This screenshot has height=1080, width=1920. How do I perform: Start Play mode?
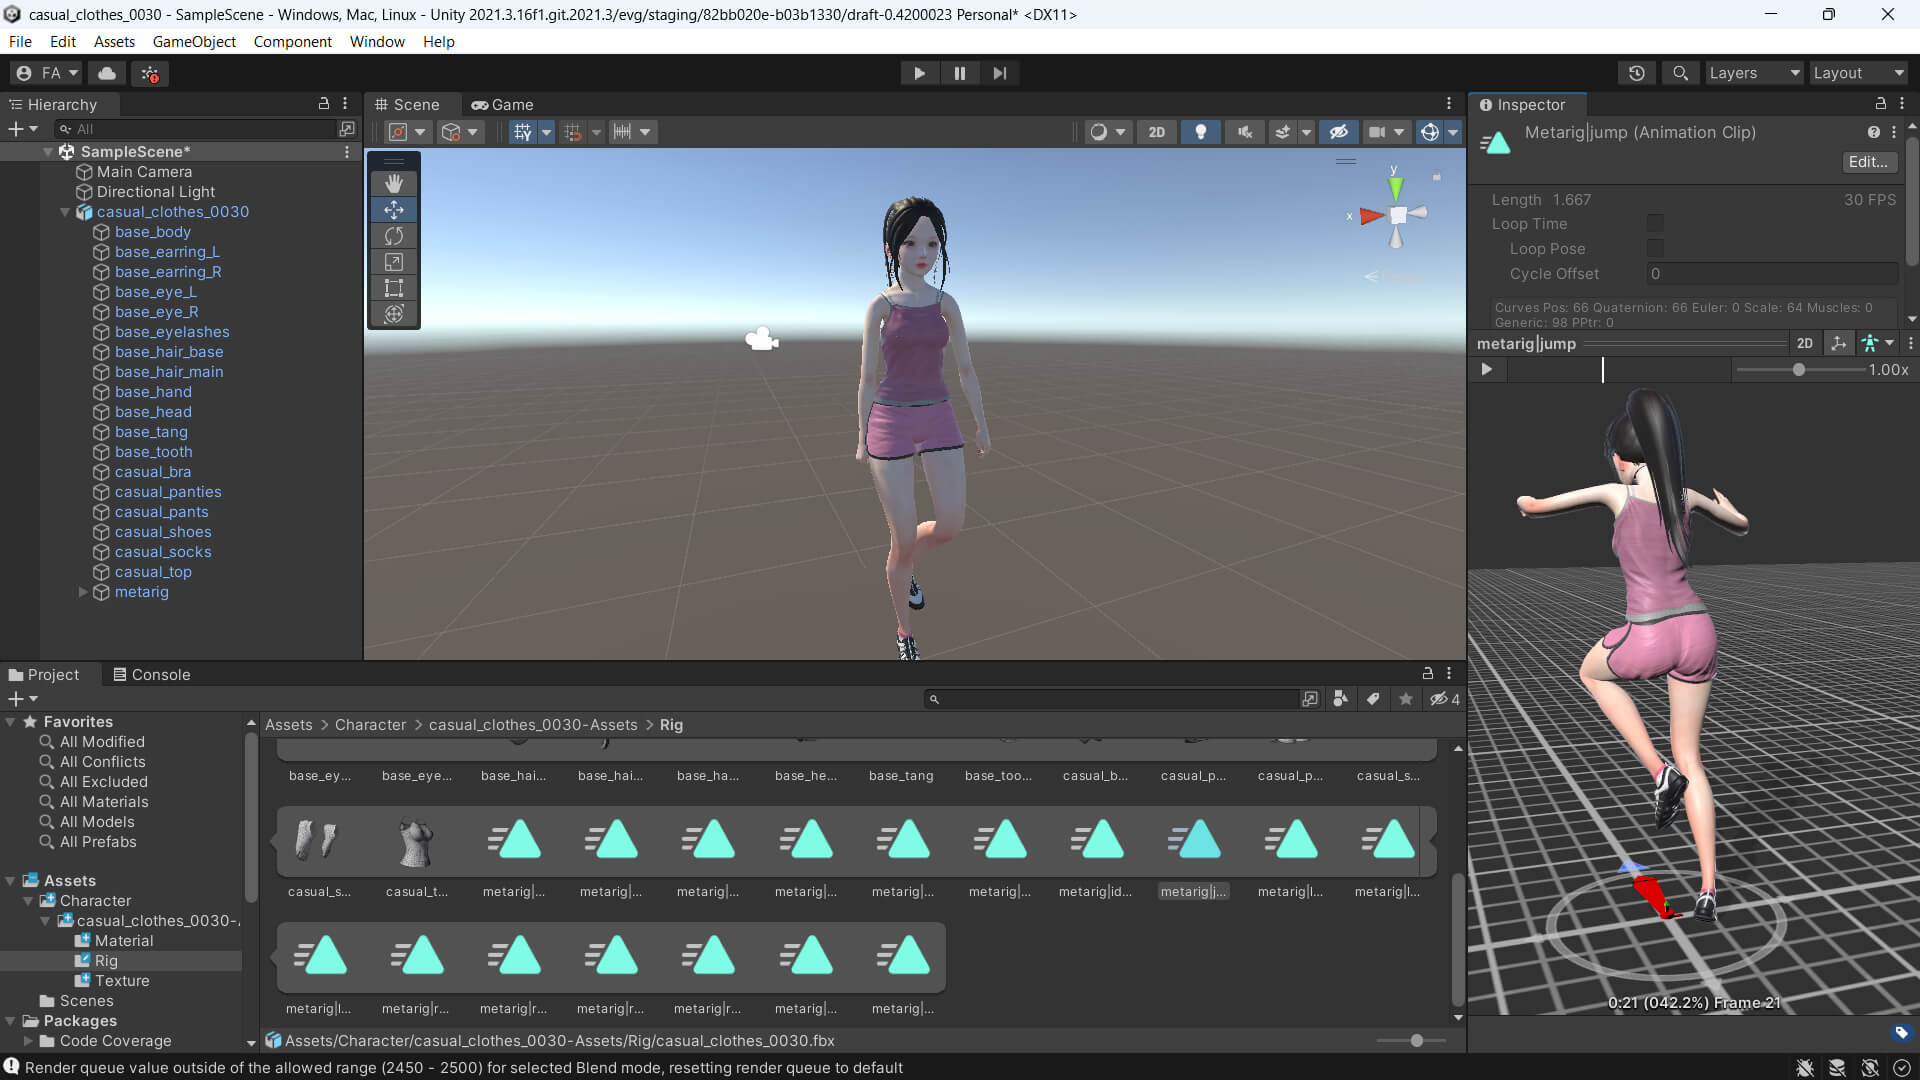click(919, 73)
